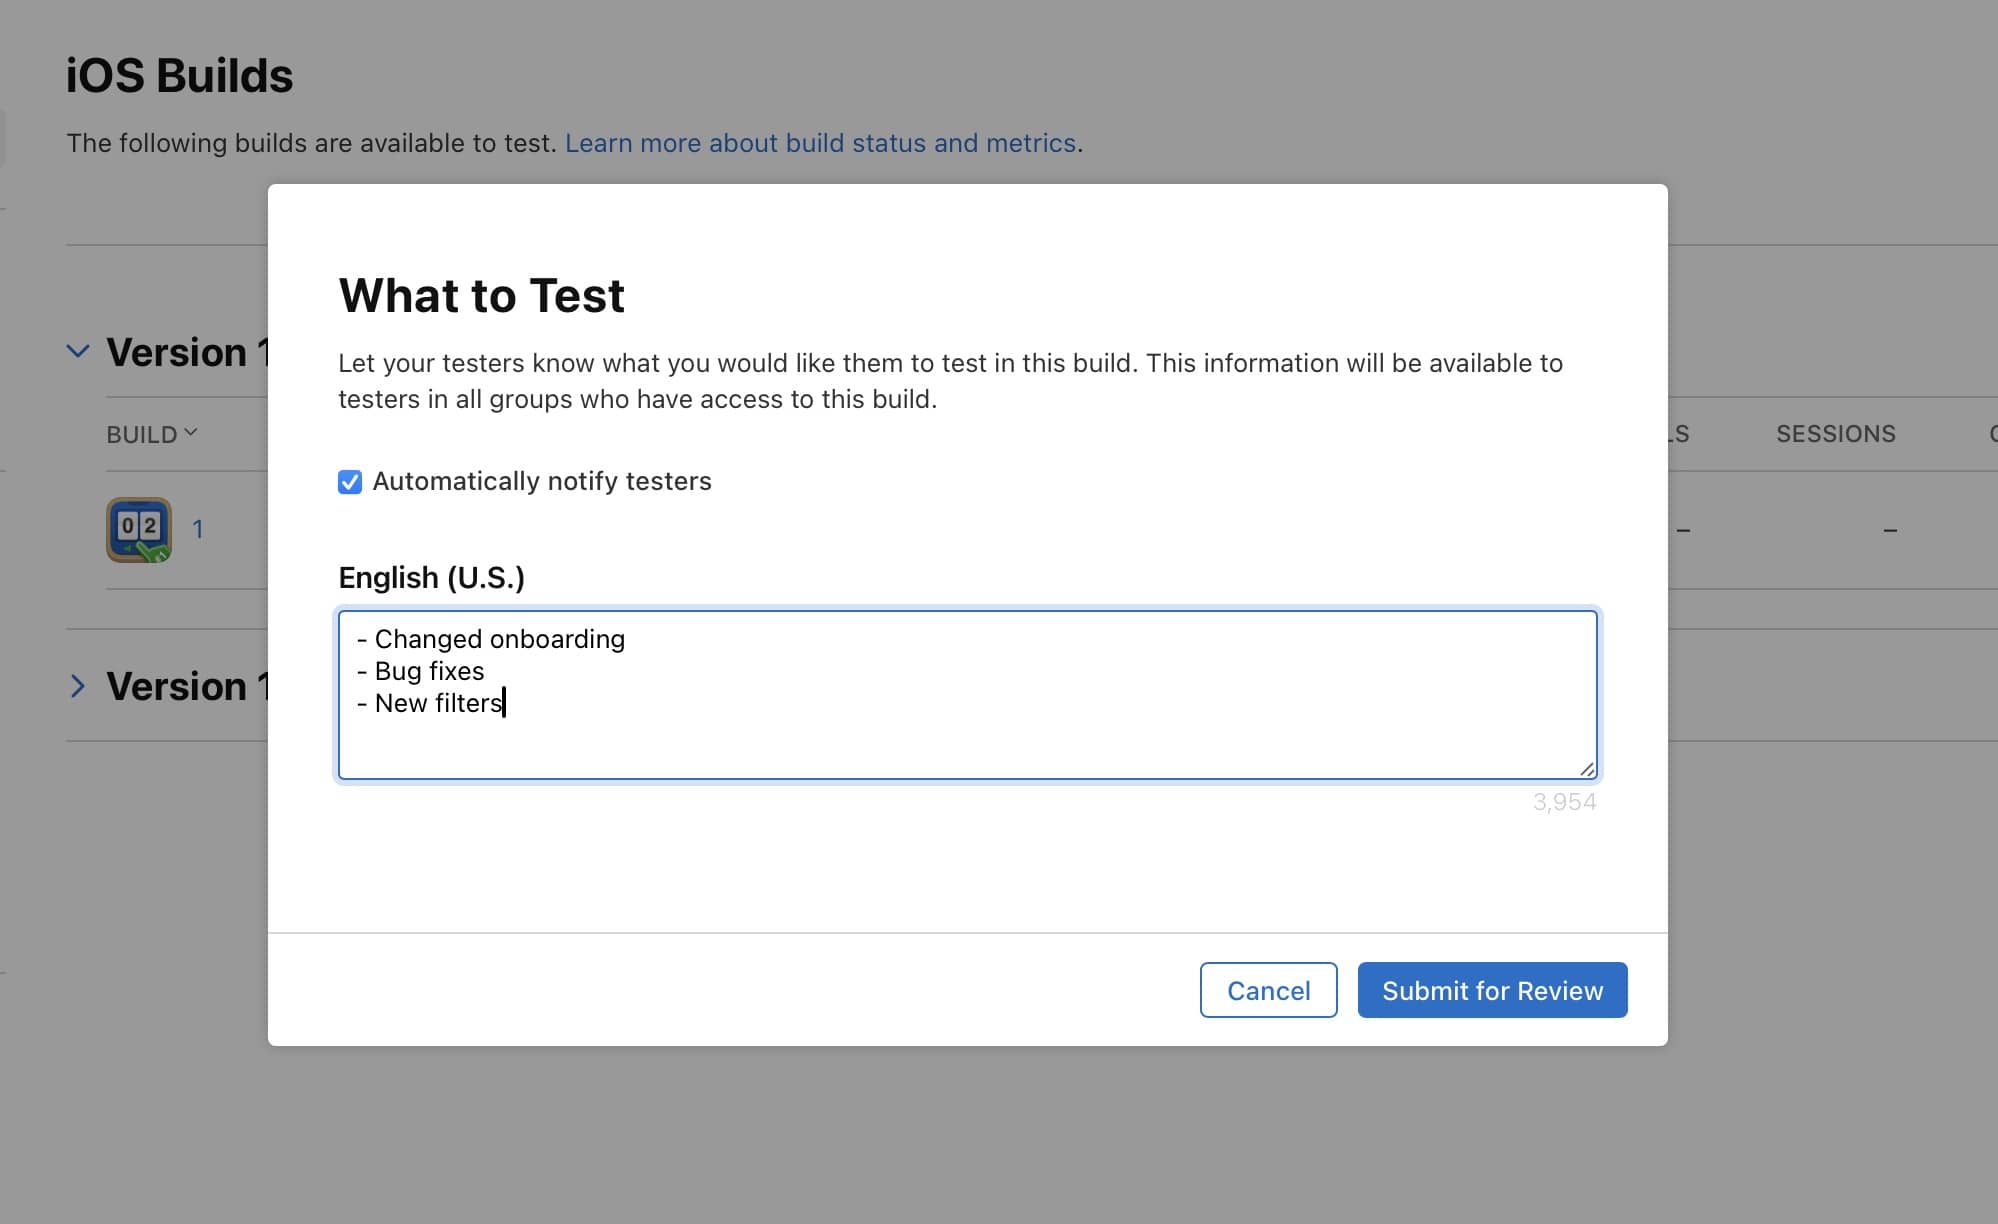Click Submit for Review button
This screenshot has width=1998, height=1224.
click(1491, 990)
